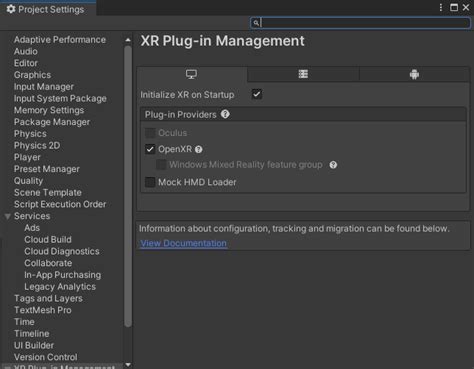Screen dimensions: 474x369
Task: Click the settings list vertical scrollbar
Action: (x=128, y=186)
